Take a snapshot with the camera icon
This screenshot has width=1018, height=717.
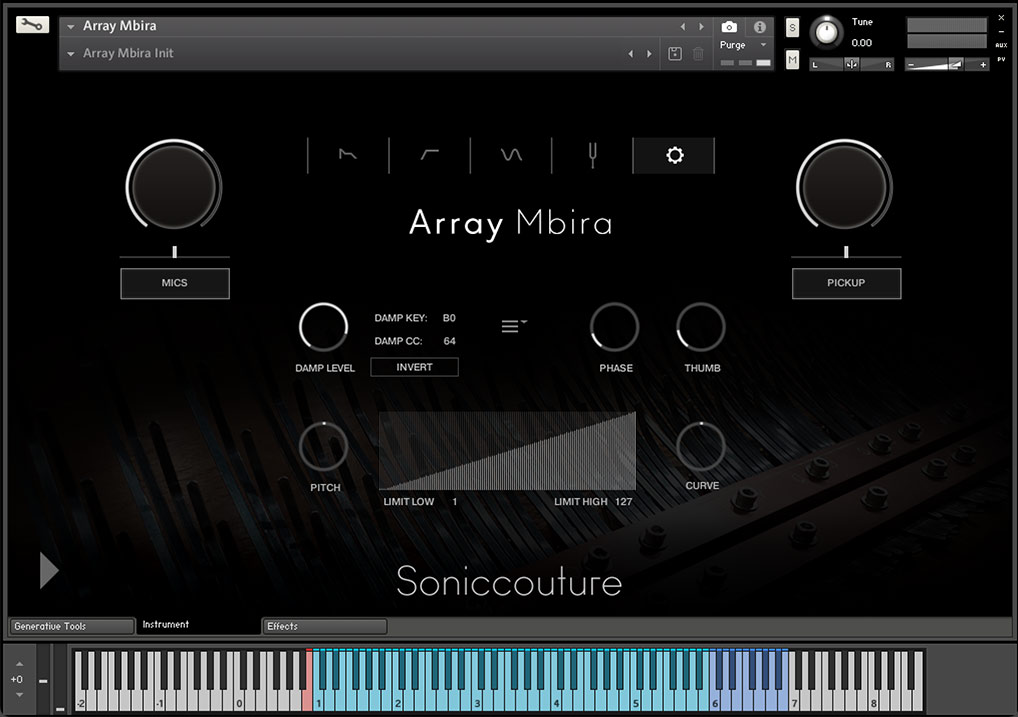pos(730,27)
